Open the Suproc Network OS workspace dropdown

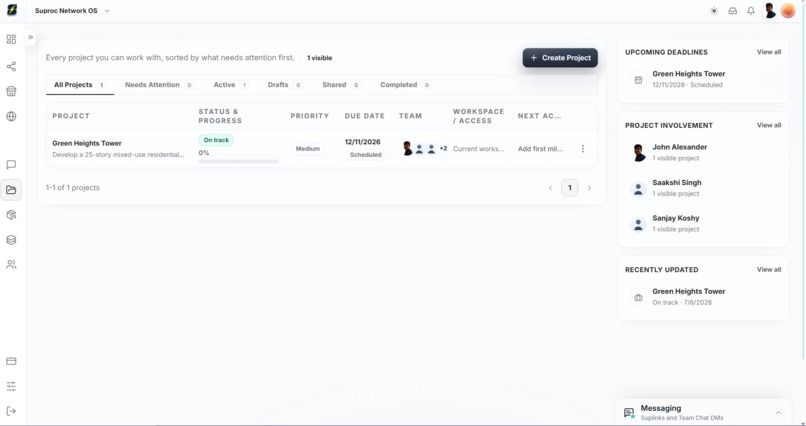click(72, 10)
